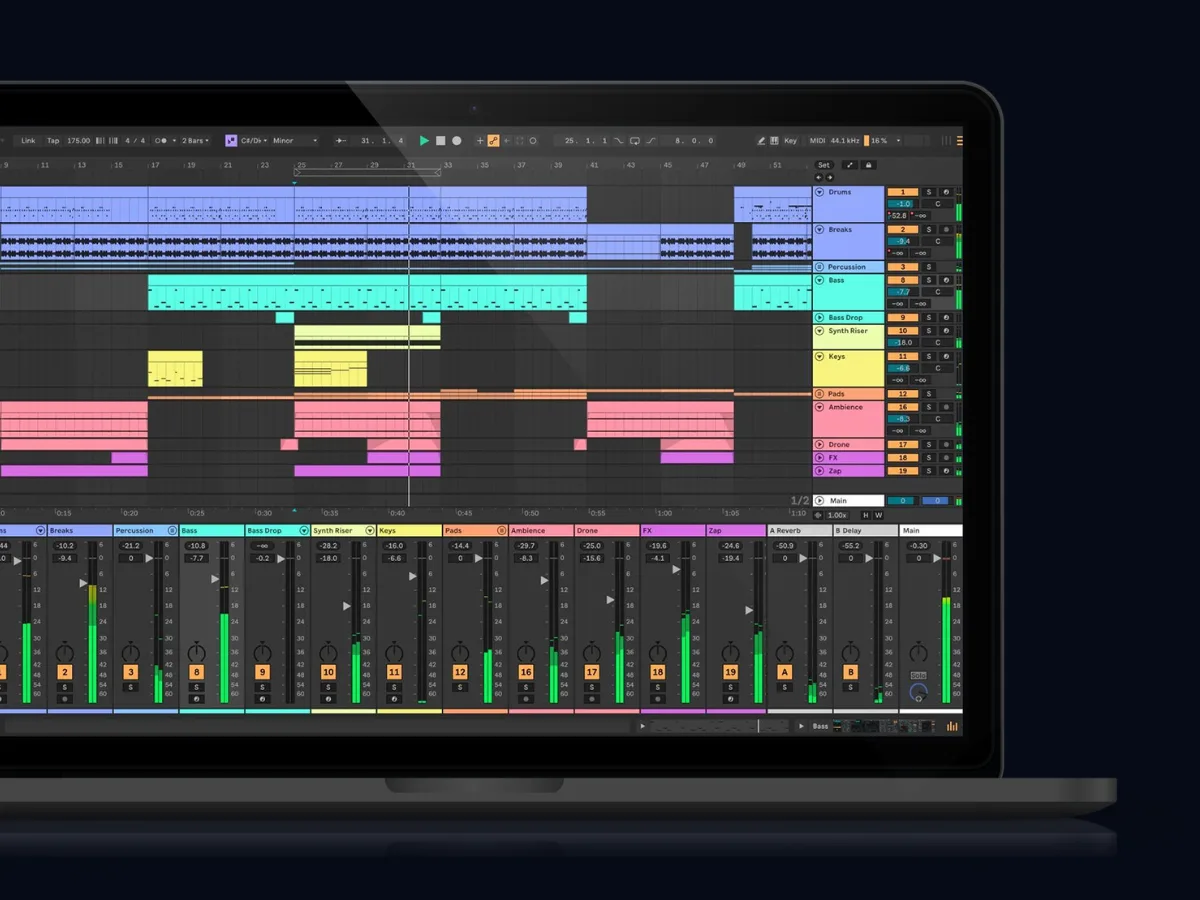Click the purple scale mode icon
Image resolution: width=1200 pixels, height=900 pixels.
click(x=231, y=141)
